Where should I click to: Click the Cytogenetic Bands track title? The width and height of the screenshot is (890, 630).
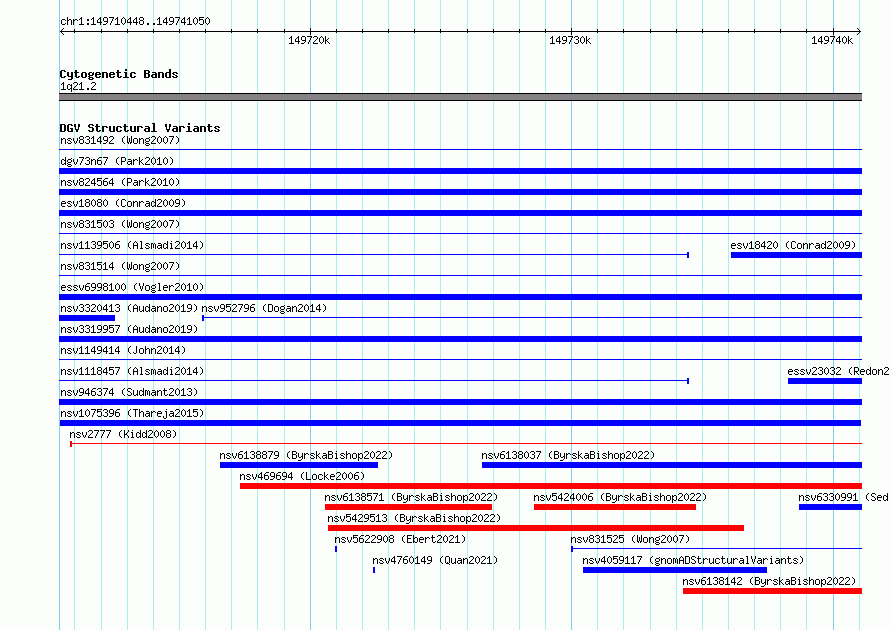click(x=119, y=74)
